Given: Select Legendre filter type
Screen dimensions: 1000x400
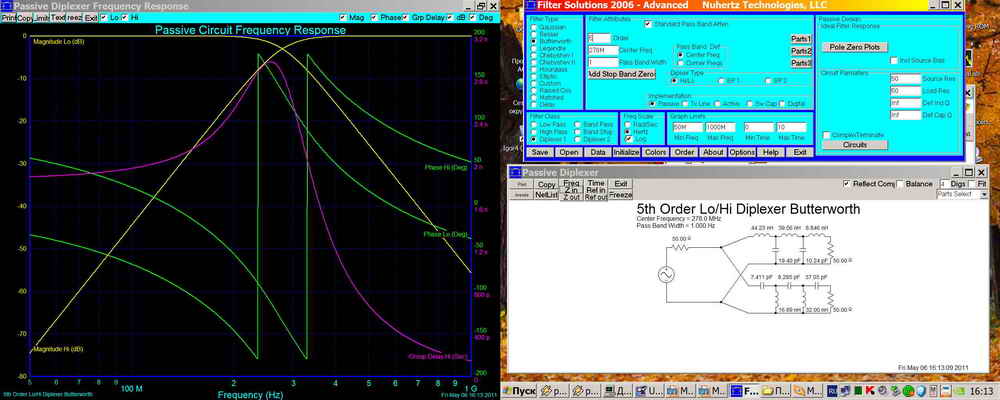Looking at the screenshot, I should point(534,48).
